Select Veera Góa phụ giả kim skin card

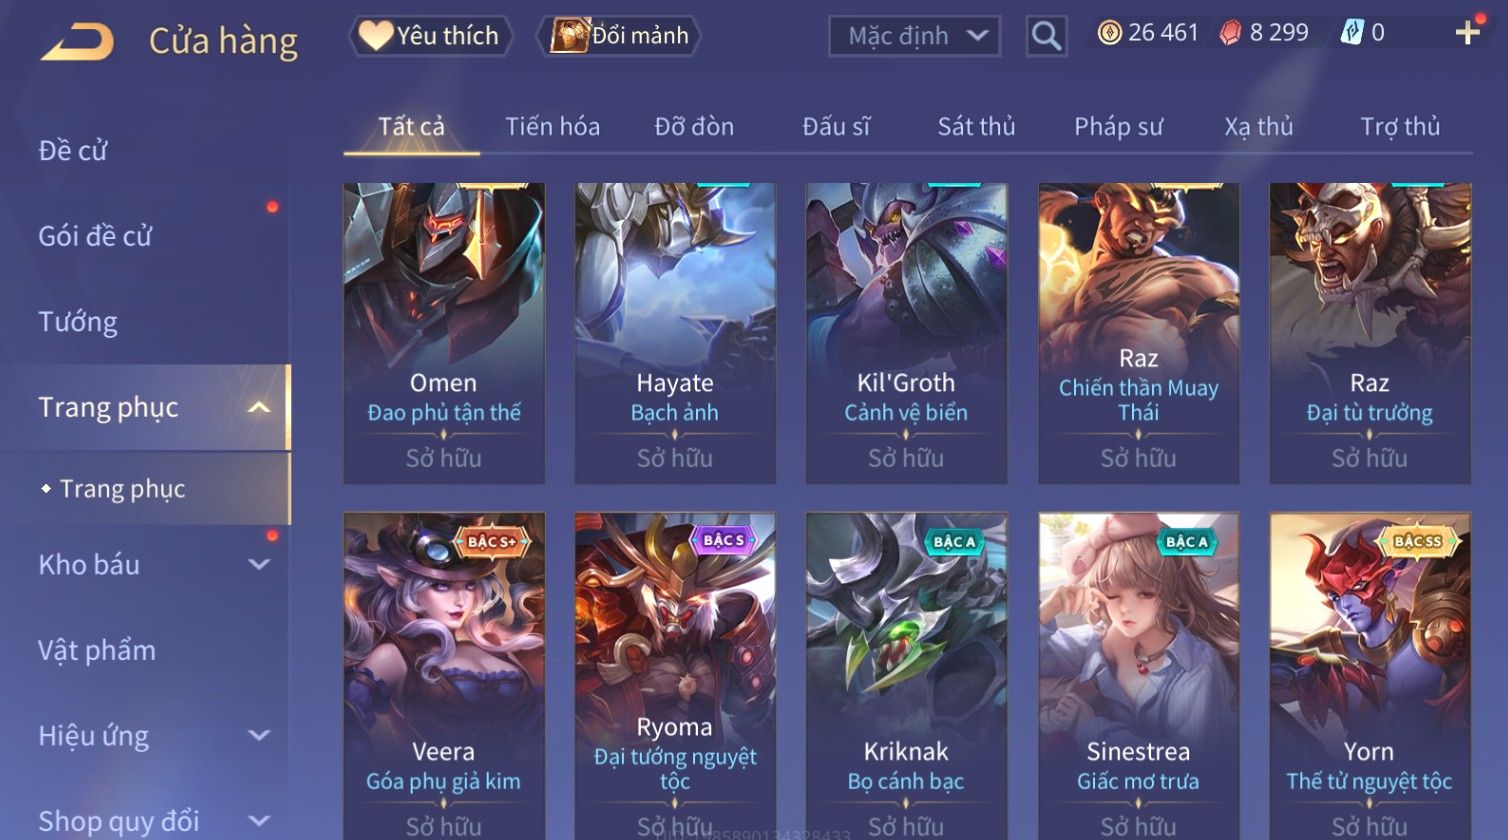tap(444, 676)
